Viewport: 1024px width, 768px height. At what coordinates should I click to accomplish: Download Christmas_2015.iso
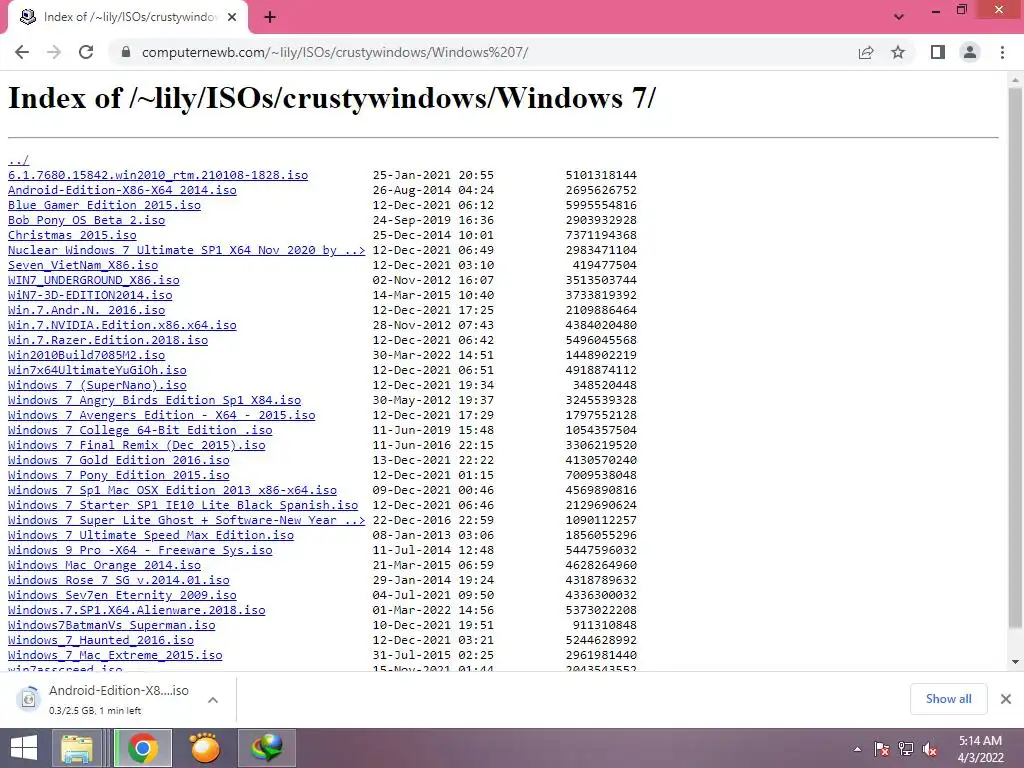pyautogui.click(x=72, y=235)
